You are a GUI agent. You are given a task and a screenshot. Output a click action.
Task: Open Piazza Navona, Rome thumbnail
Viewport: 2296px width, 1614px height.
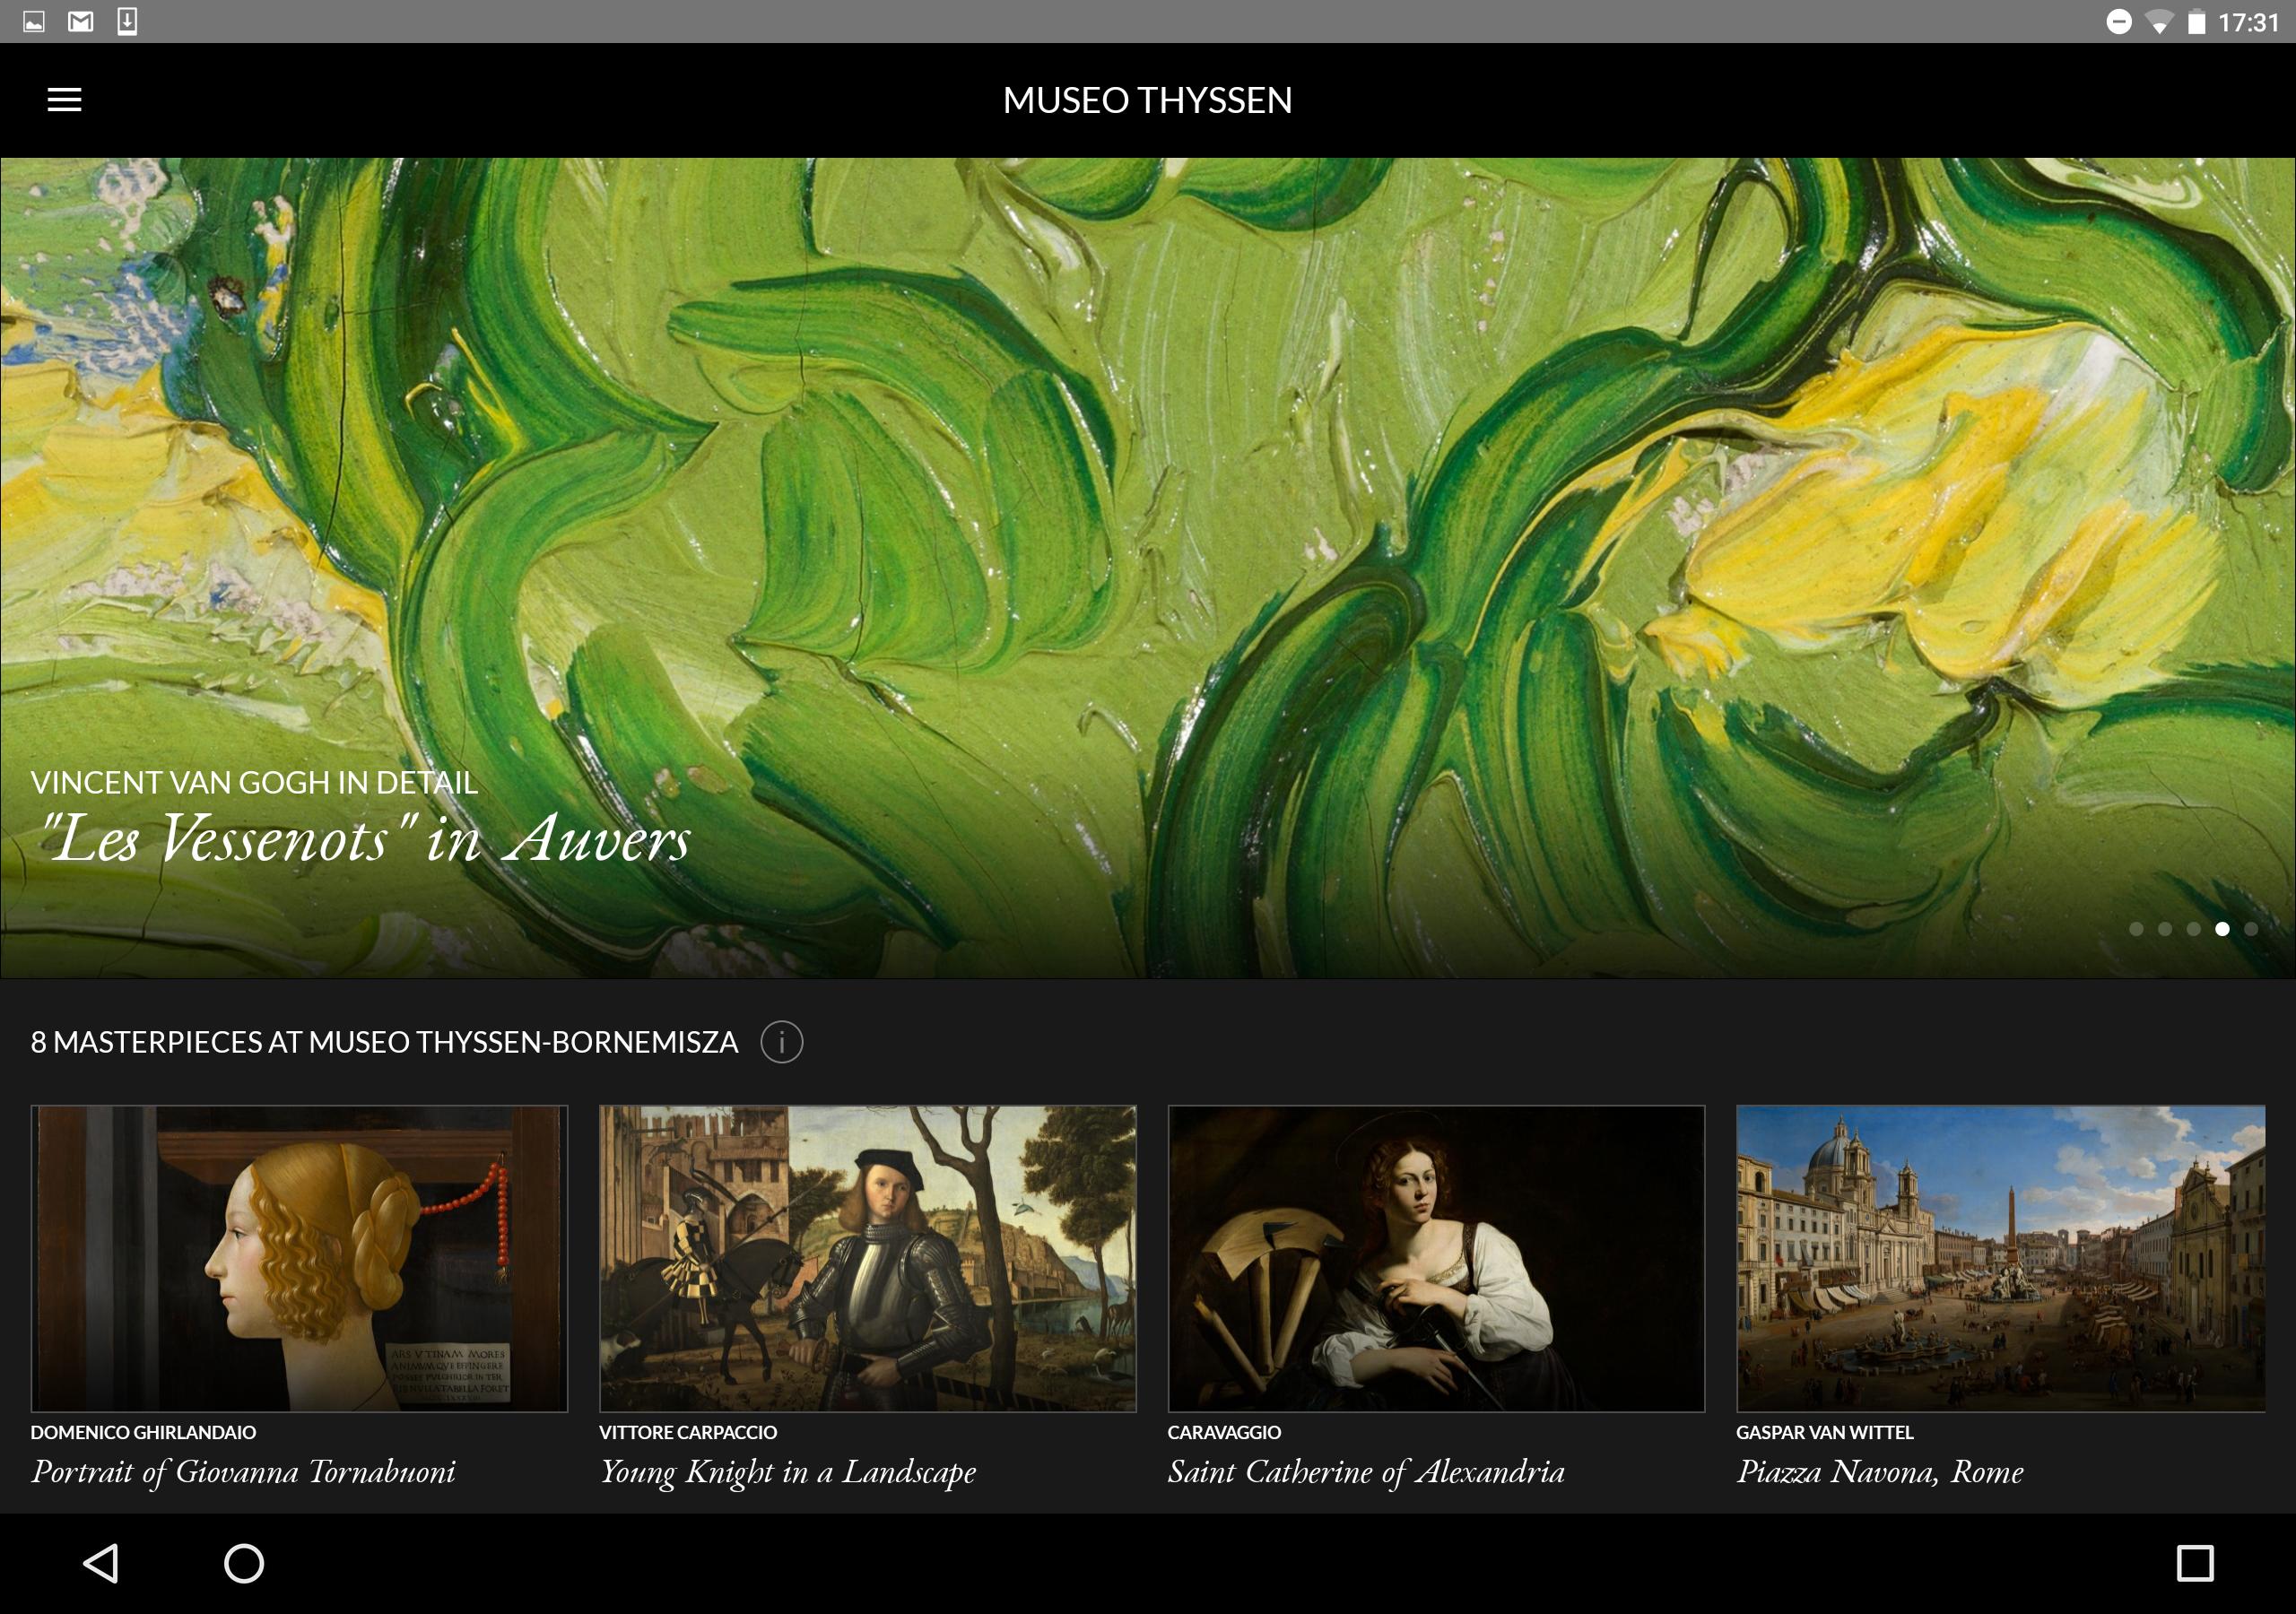(2001, 1258)
